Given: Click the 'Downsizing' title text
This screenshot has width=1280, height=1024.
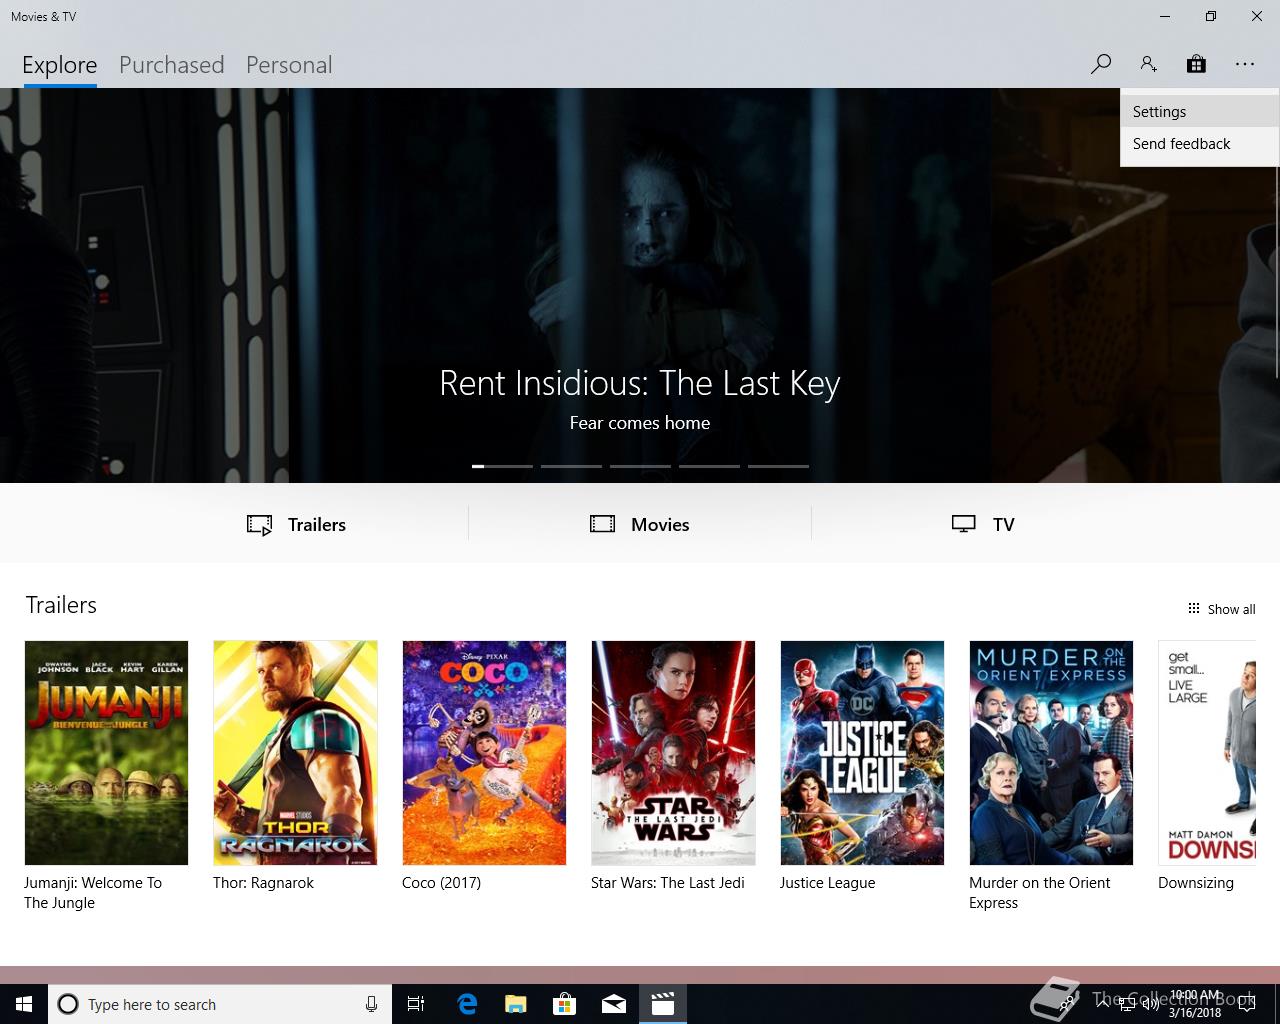Looking at the screenshot, I should pos(1196,883).
